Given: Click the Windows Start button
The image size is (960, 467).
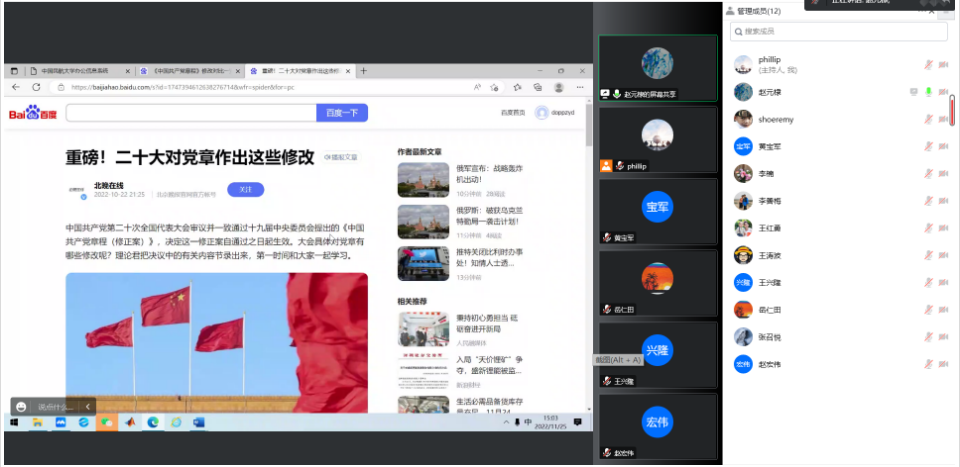Looking at the screenshot, I should 15,423.
